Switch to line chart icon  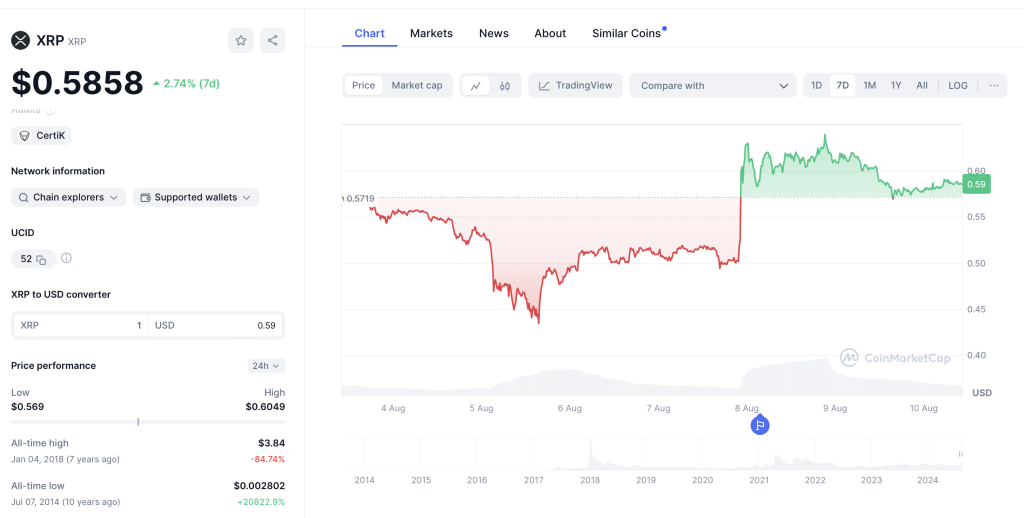click(476, 86)
